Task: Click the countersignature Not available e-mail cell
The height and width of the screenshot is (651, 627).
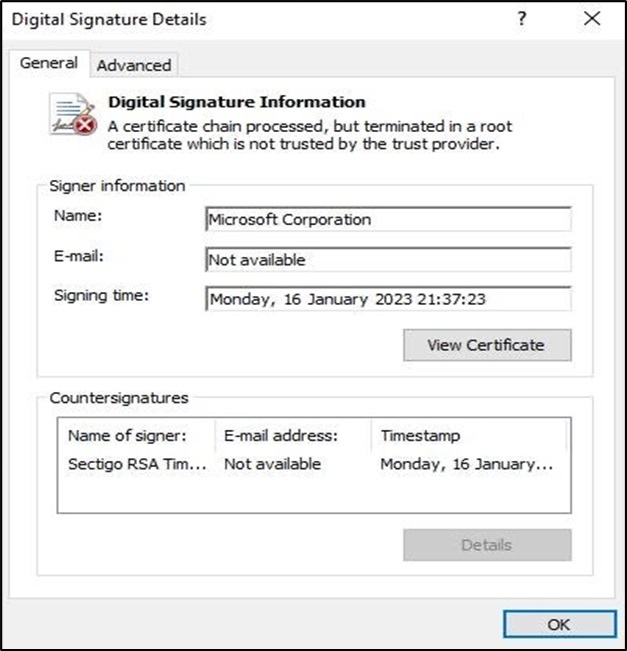Action: (272, 464)
